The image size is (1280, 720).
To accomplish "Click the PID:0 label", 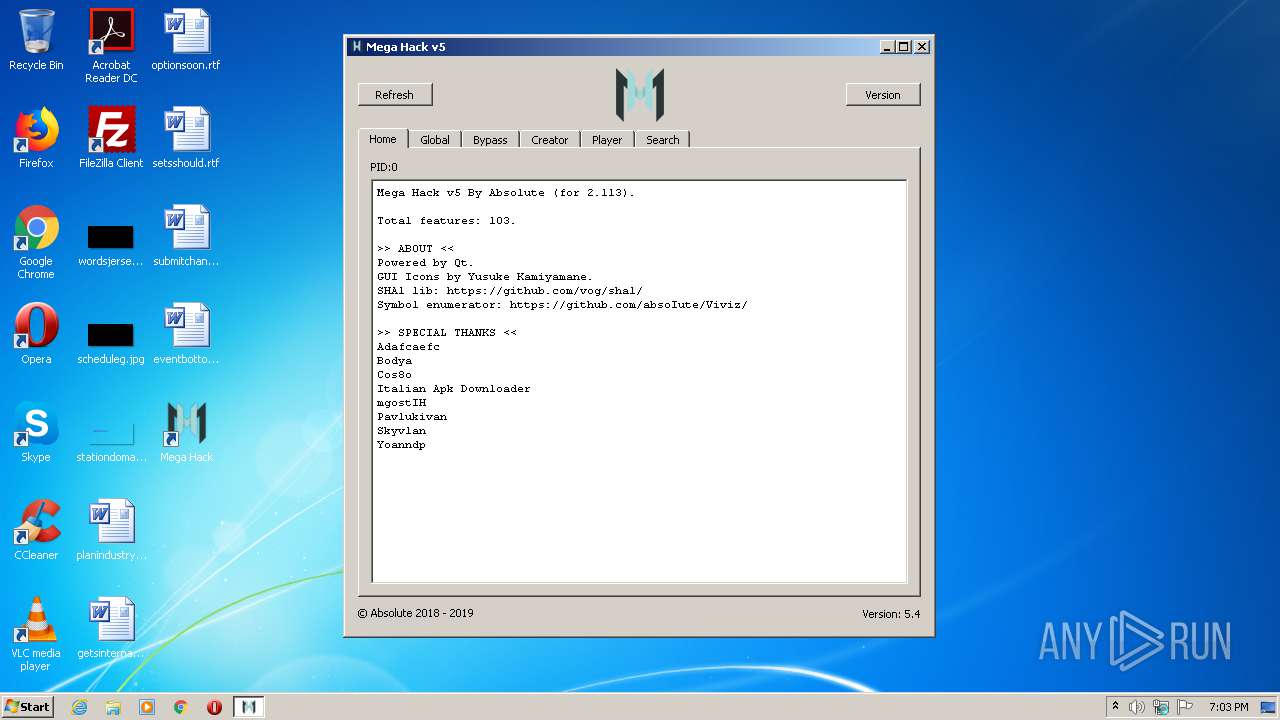I will point(384,167).
